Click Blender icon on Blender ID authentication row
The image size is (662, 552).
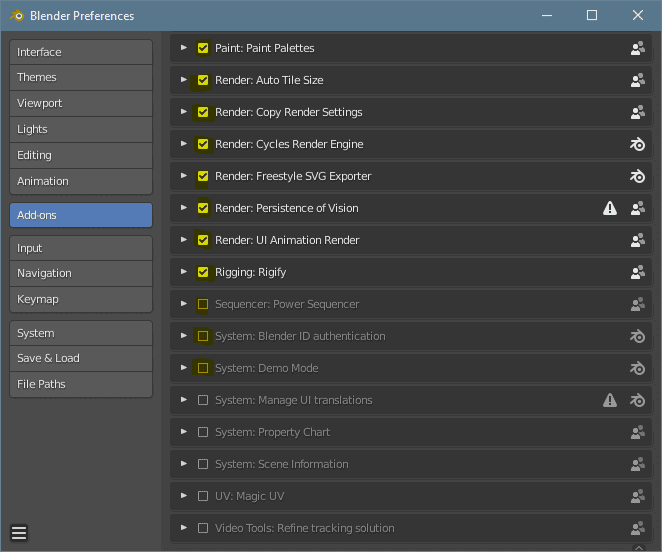638,336
